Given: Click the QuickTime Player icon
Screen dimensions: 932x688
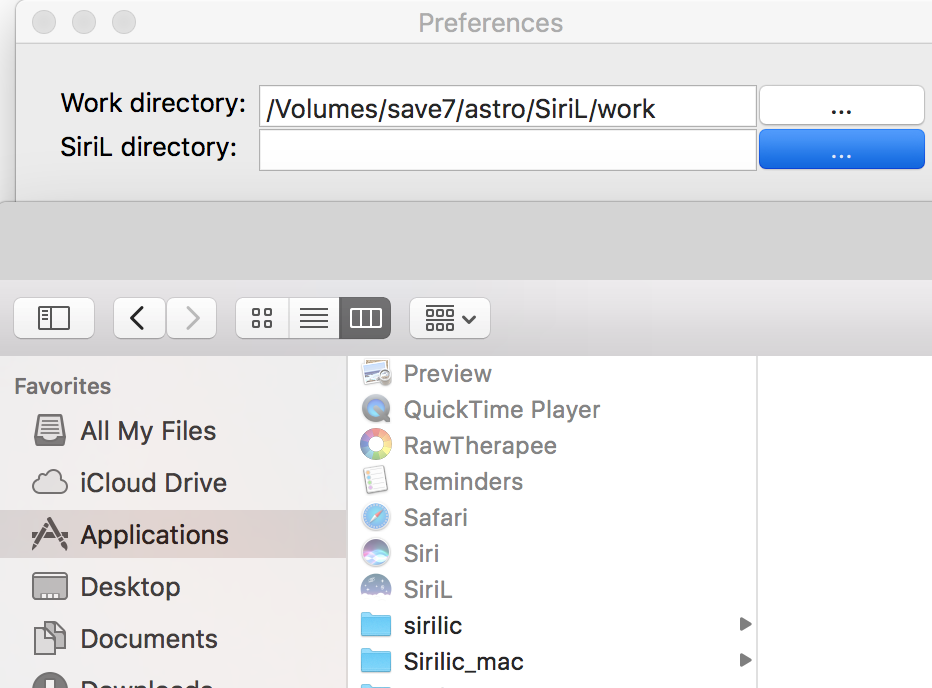Looking at the screenshot, I should coord(376,409).
